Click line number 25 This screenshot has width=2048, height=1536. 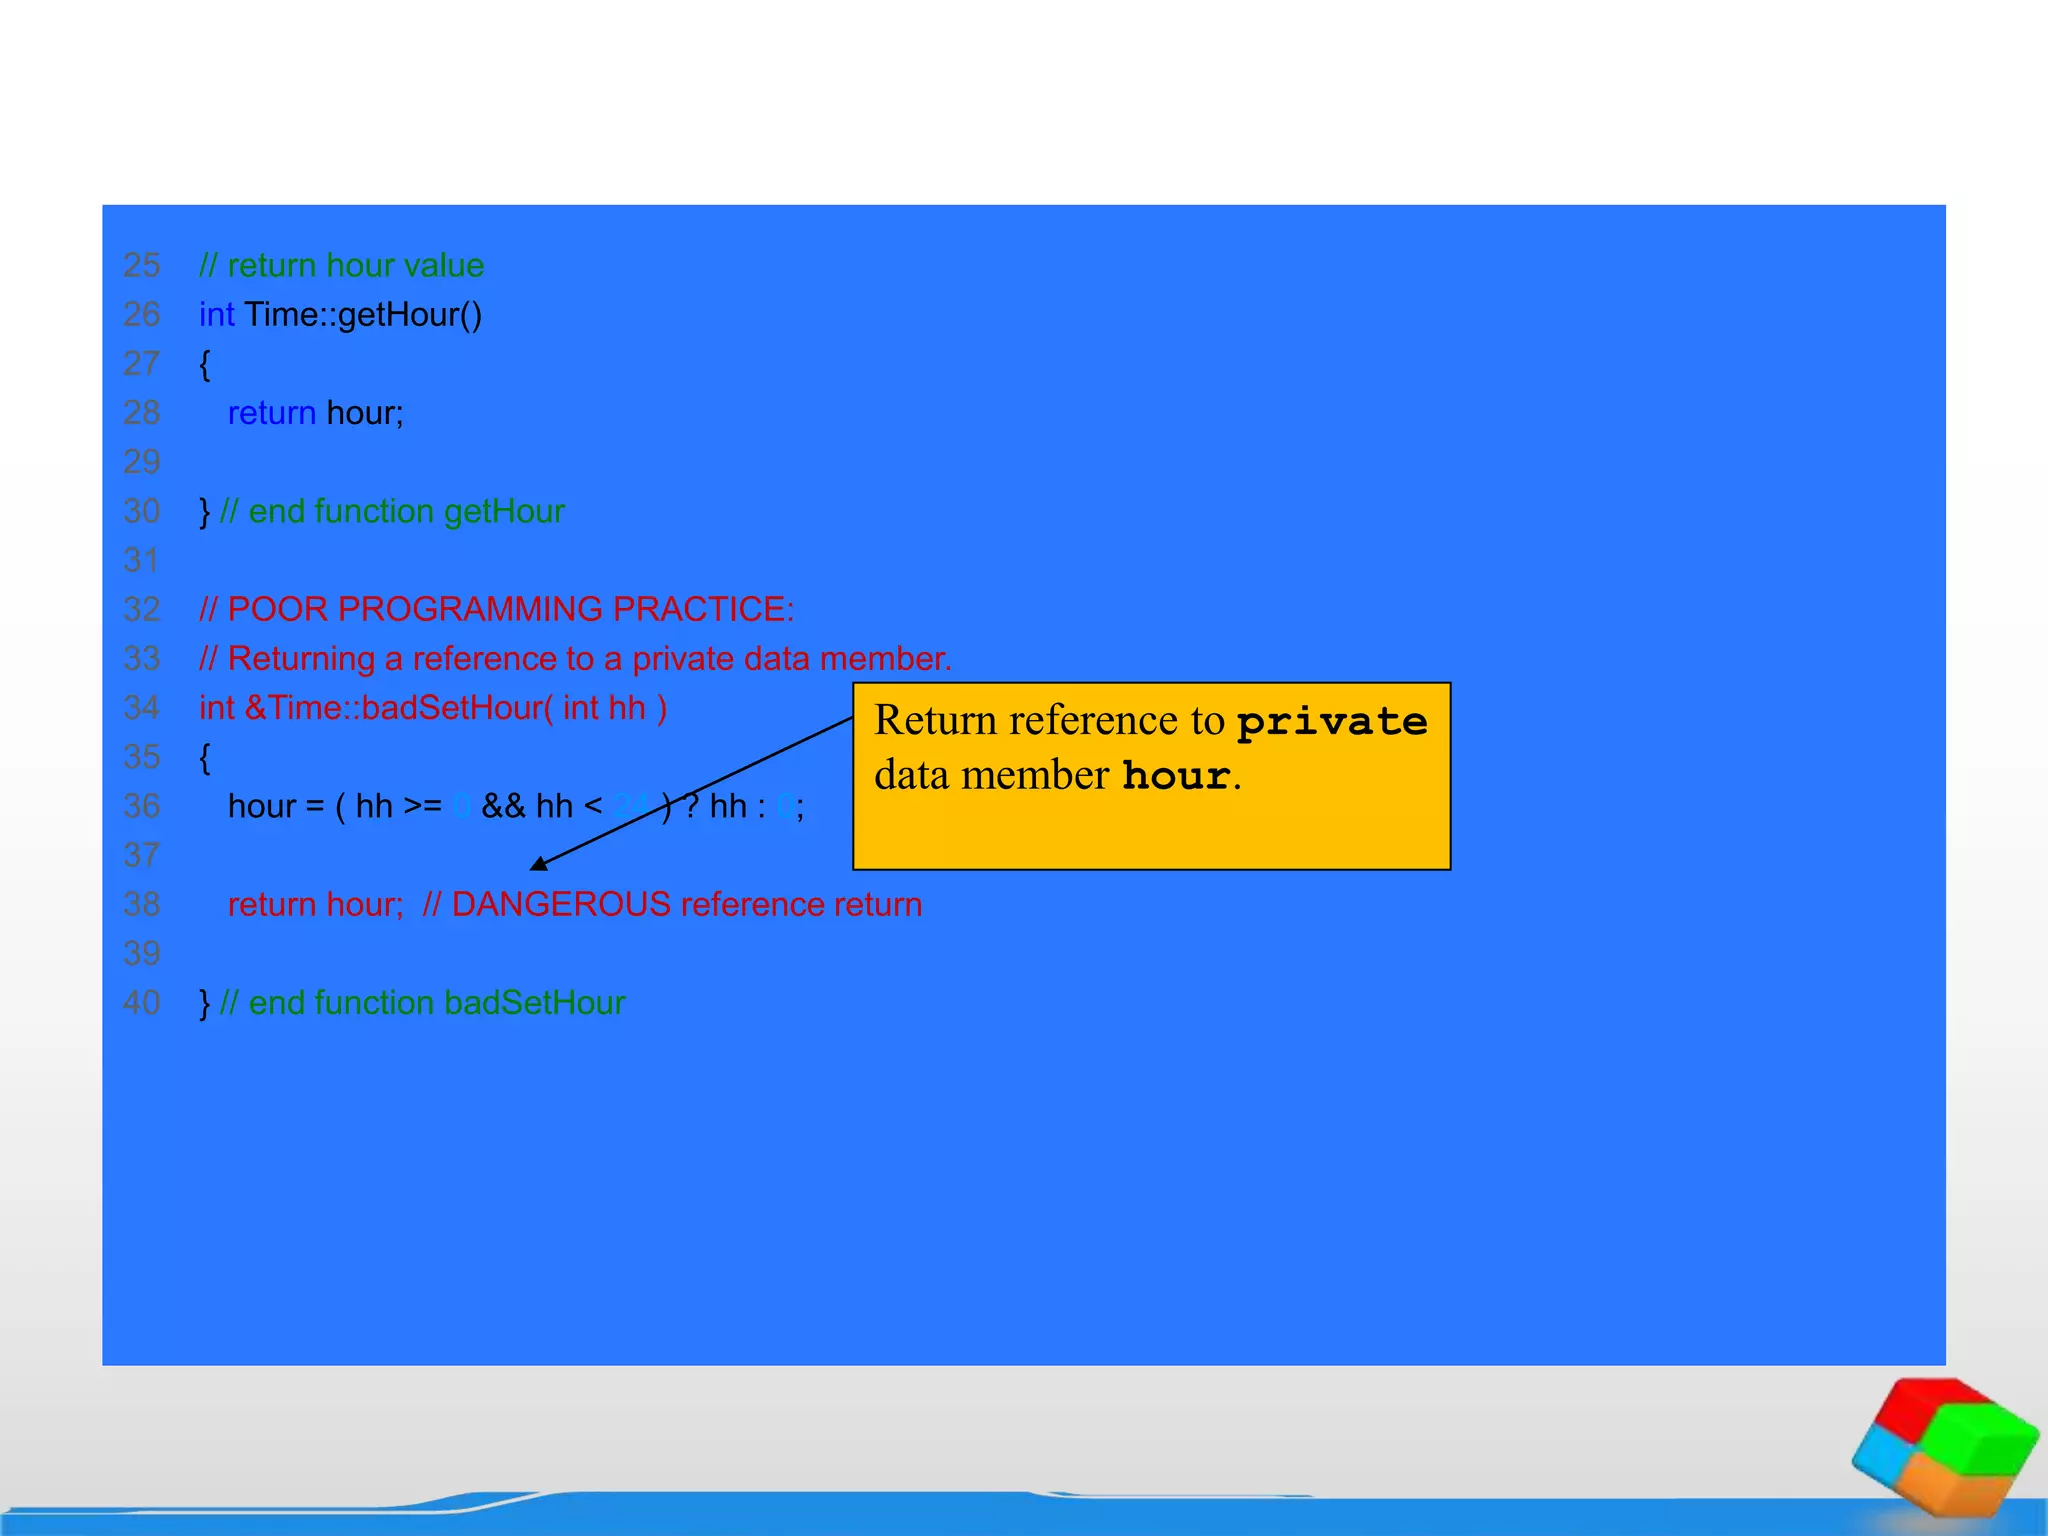pyautogui.click(x=141, y=265)
